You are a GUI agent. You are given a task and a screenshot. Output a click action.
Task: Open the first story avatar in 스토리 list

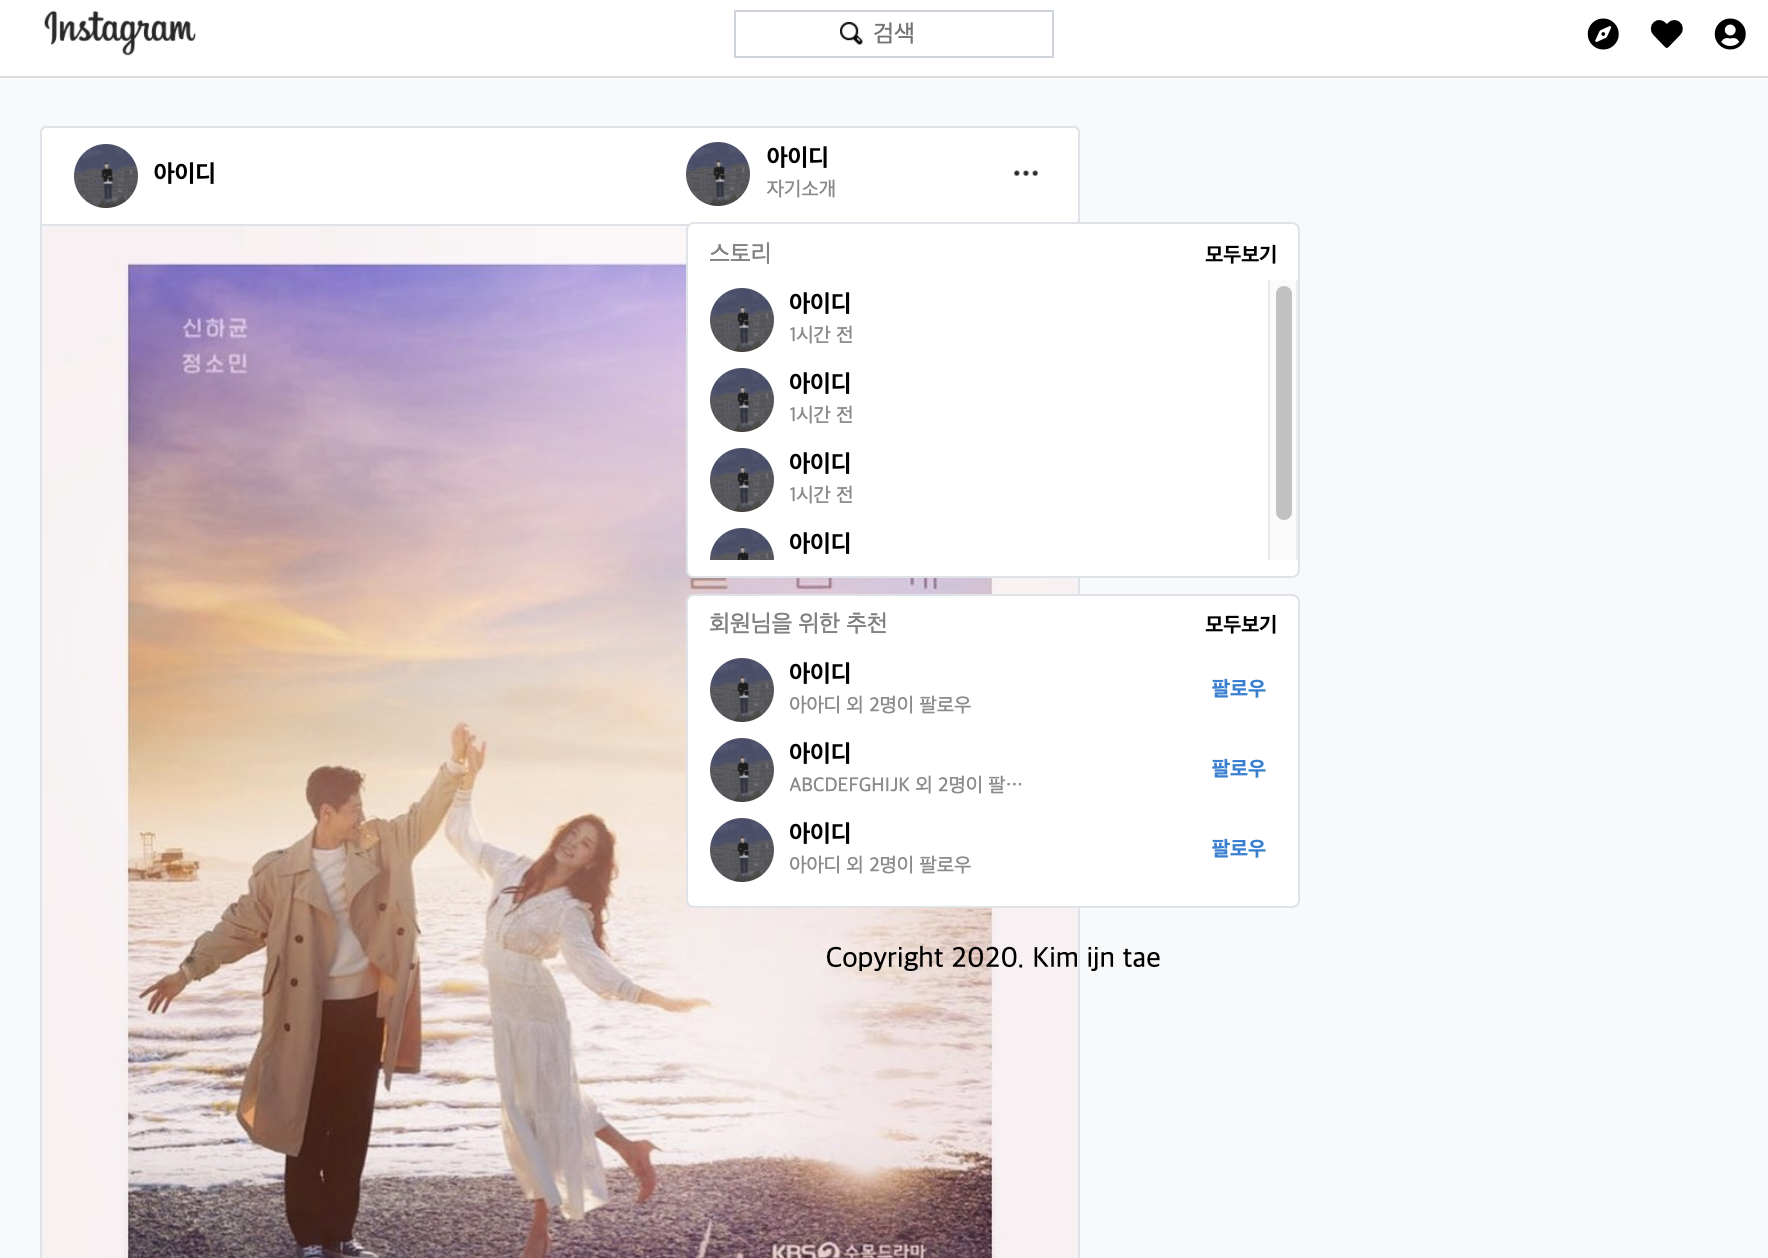tap(742, 320)
